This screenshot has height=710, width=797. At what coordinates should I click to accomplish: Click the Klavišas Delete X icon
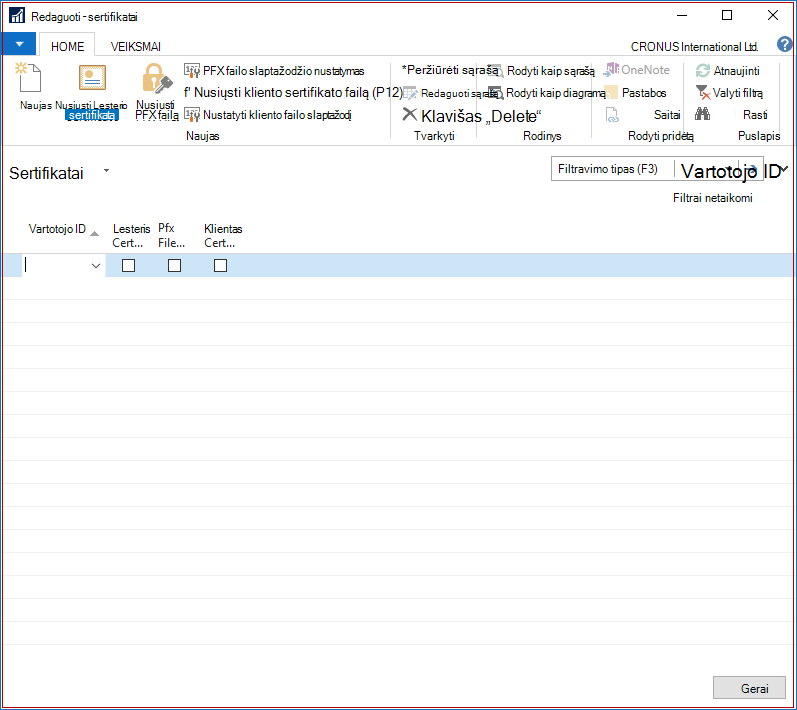pyautogui.click(x=409, y=114)
